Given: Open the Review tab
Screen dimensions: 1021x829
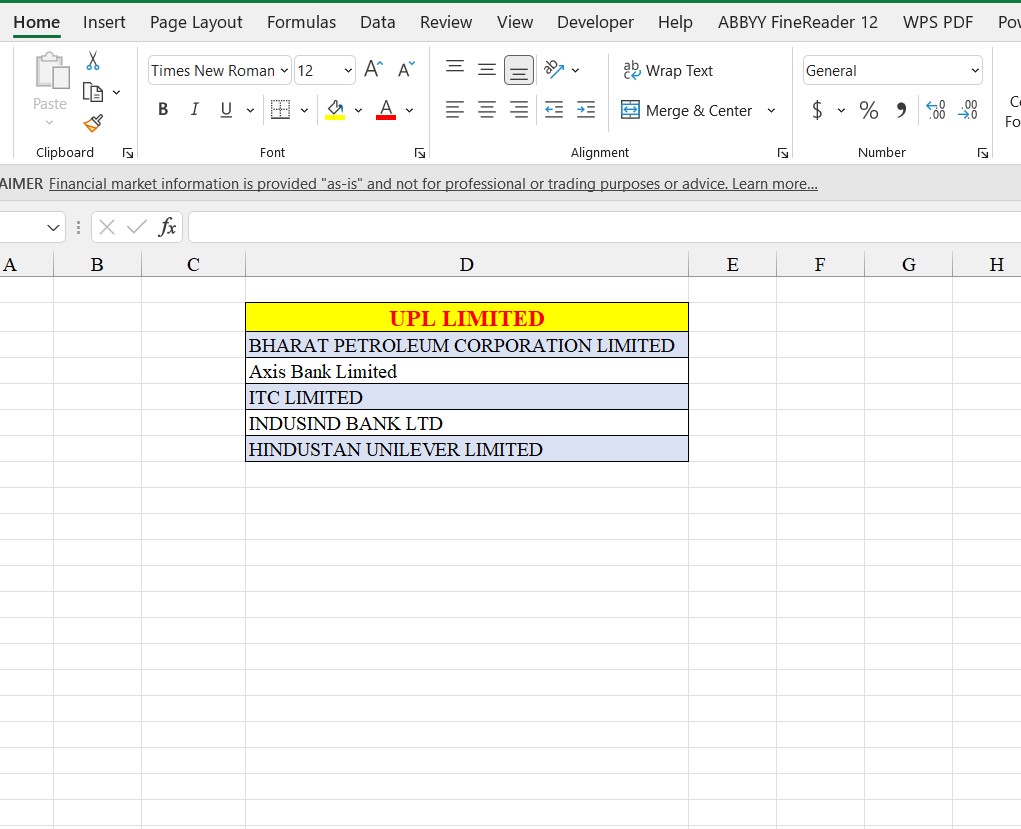Looking at the screenshot, I should (x=446, y=22).
